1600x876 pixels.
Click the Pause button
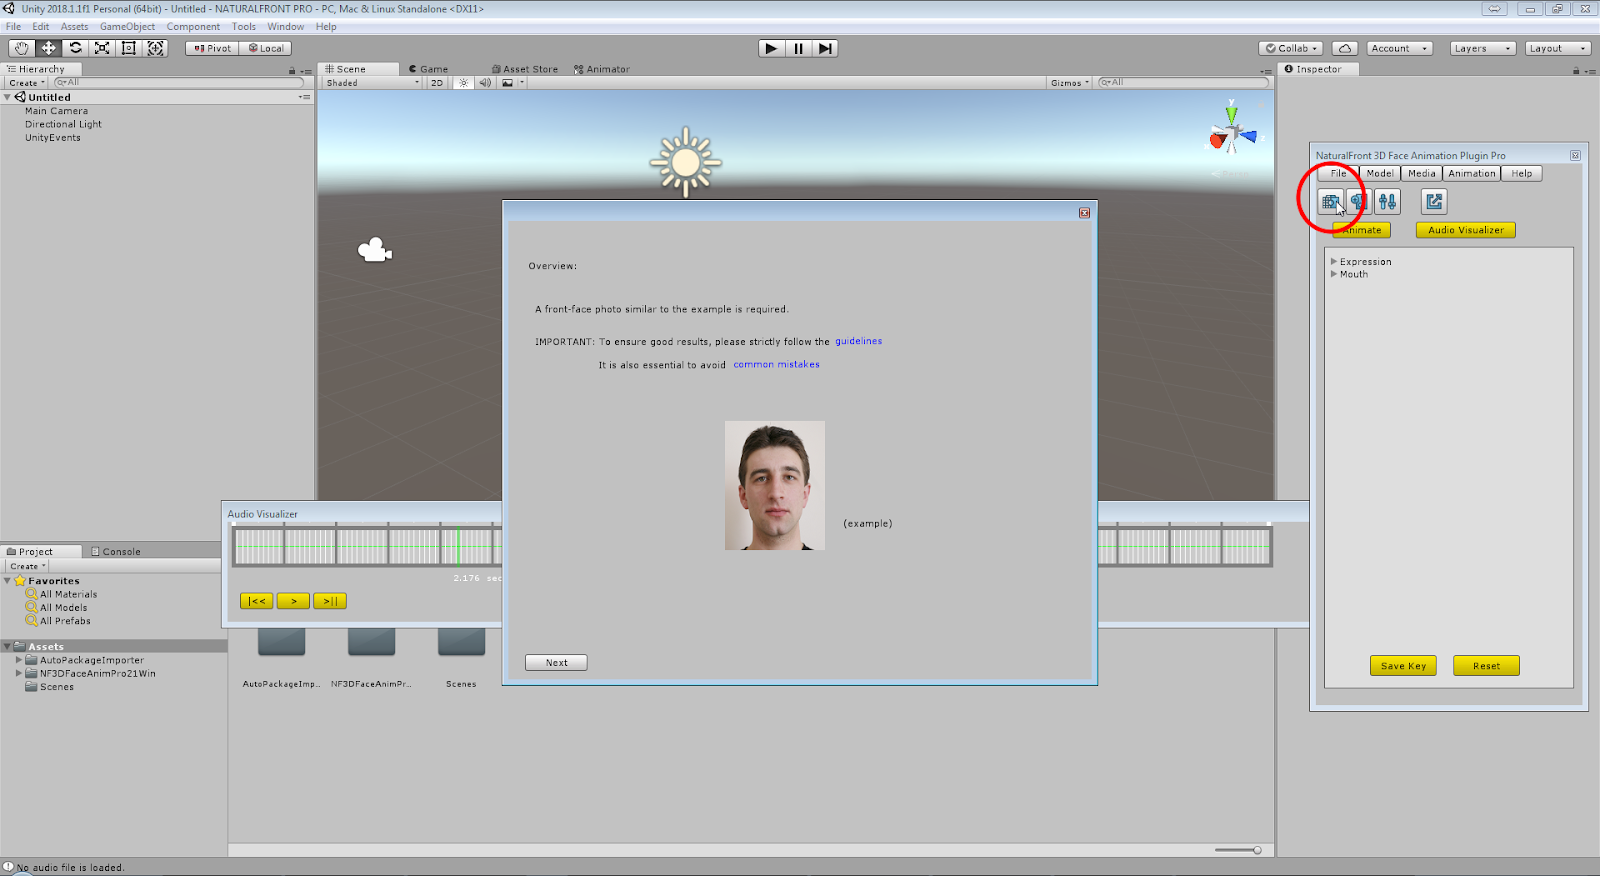[x=798, y=48]
